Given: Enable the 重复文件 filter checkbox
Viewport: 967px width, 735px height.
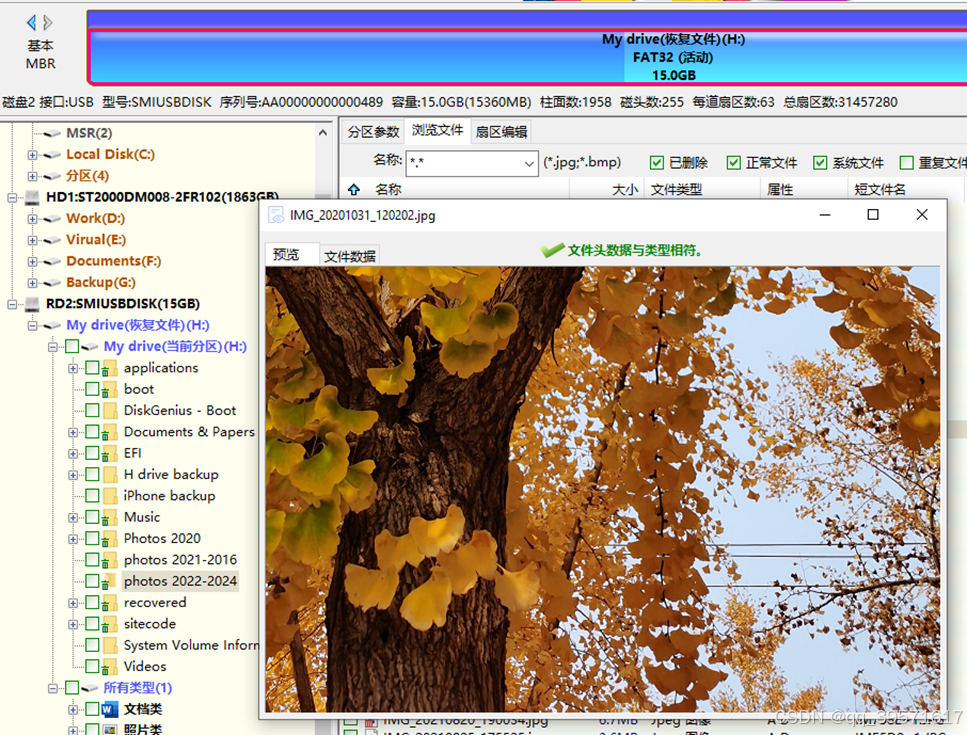Looking at the screenshot, I should point(907,163).
